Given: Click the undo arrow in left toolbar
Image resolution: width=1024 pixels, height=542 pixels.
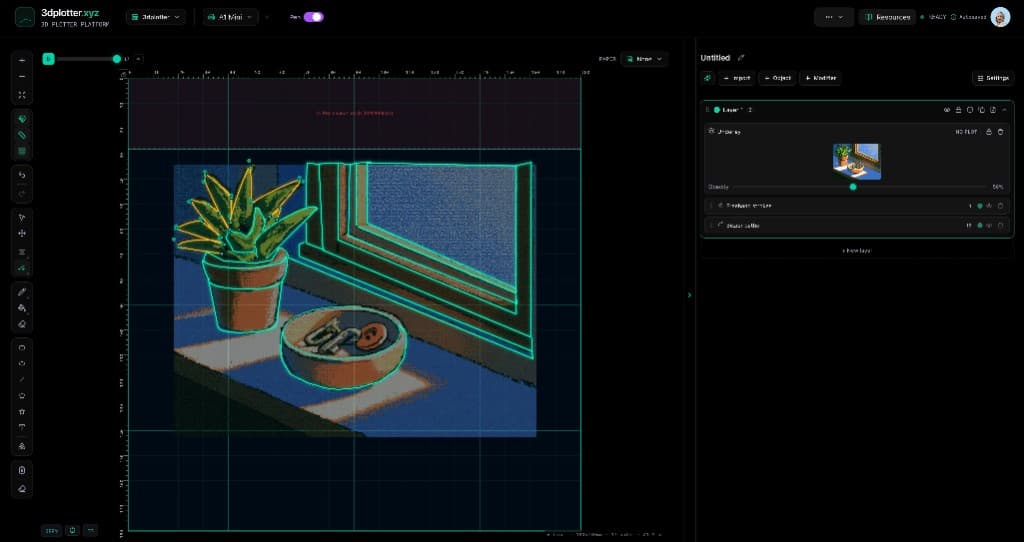Looking at the screenshot, I should [x=22, y=175].
